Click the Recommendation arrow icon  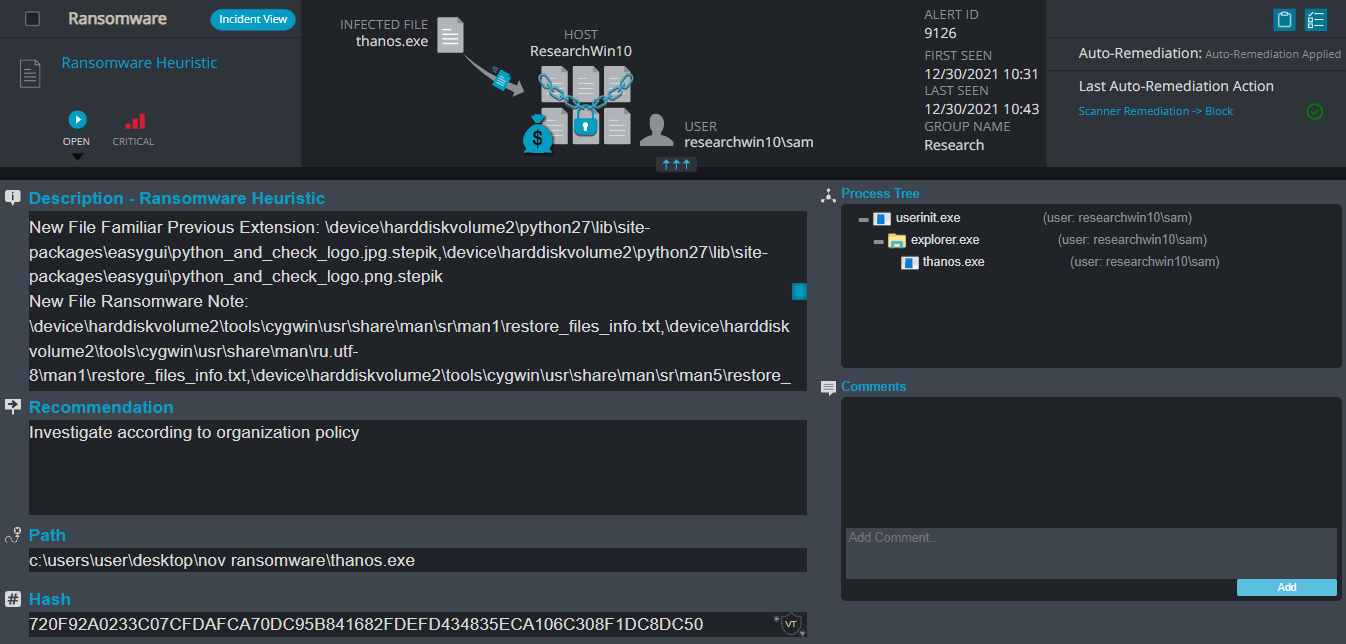[13, 406]
